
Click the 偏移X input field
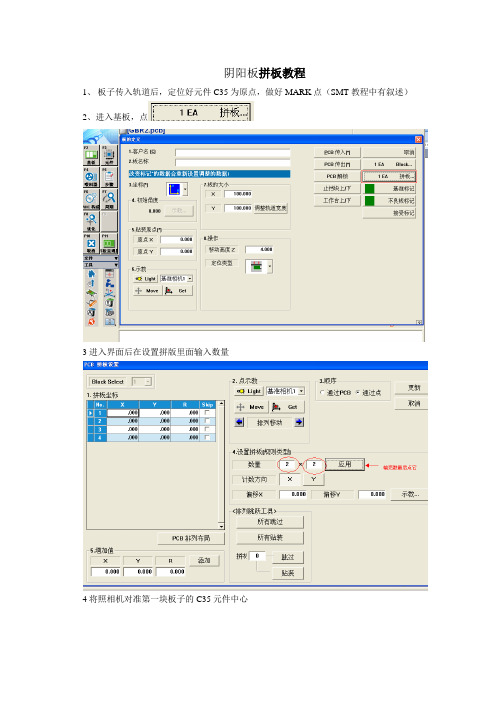(x=293, y=494)
